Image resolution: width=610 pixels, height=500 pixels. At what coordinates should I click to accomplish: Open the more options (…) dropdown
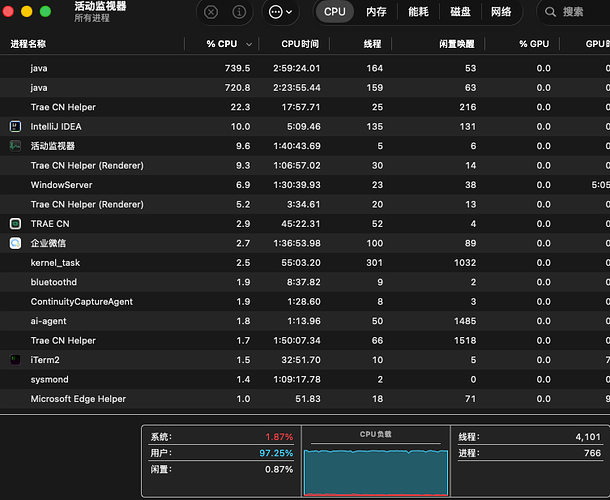coord(281,12)
